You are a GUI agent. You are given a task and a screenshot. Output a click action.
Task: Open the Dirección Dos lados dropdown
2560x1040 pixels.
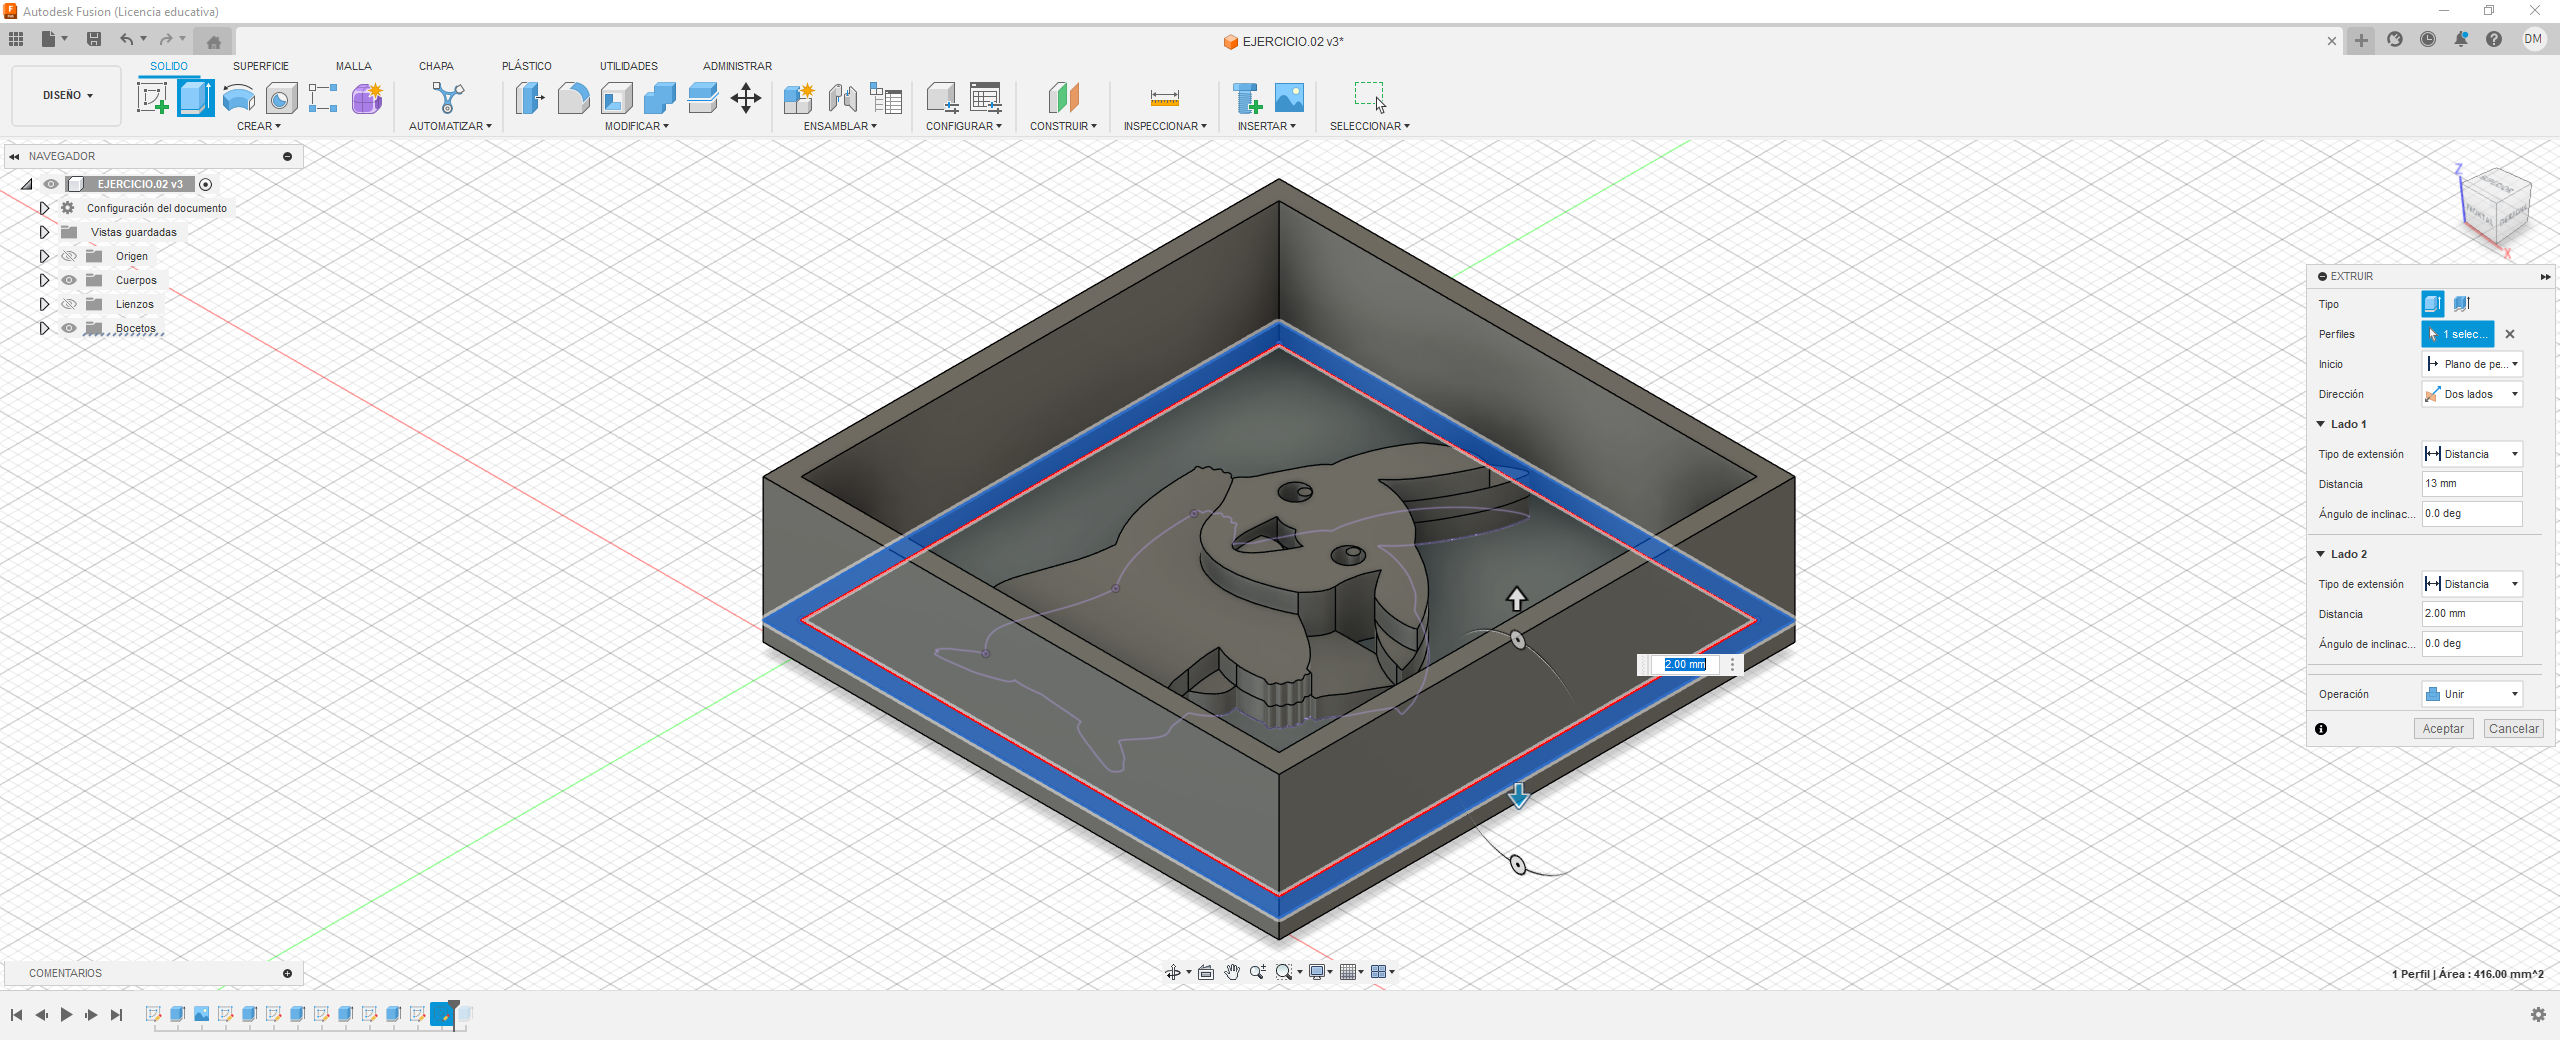point(2472,394)
